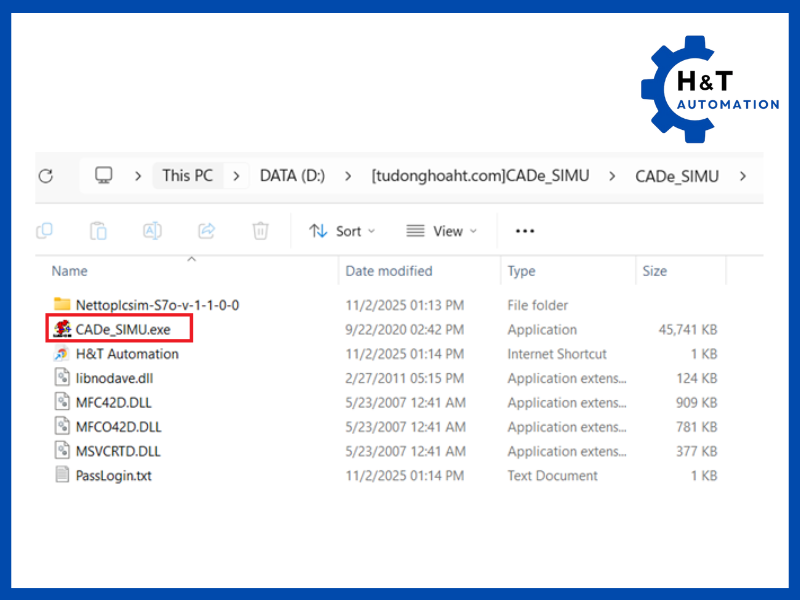
Task: Click the Rename toolbar icon
Action: click(152, 231)
